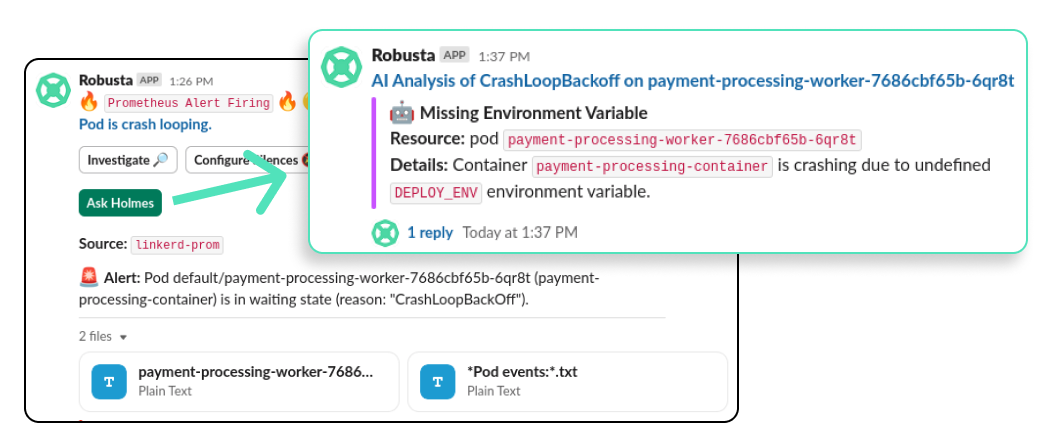This screenshot has width=1046, height=447.
Task: Click the Investigate button
Action: (x=128, y=160)
